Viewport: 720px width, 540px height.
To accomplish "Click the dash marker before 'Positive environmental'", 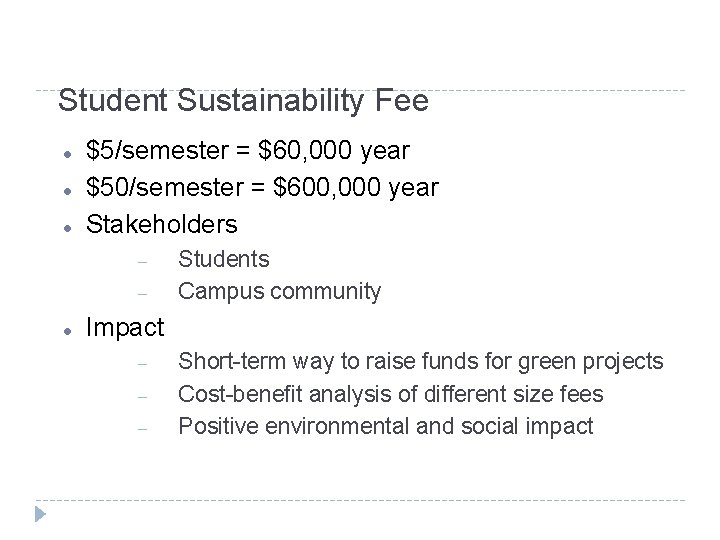I will [143, 429].
